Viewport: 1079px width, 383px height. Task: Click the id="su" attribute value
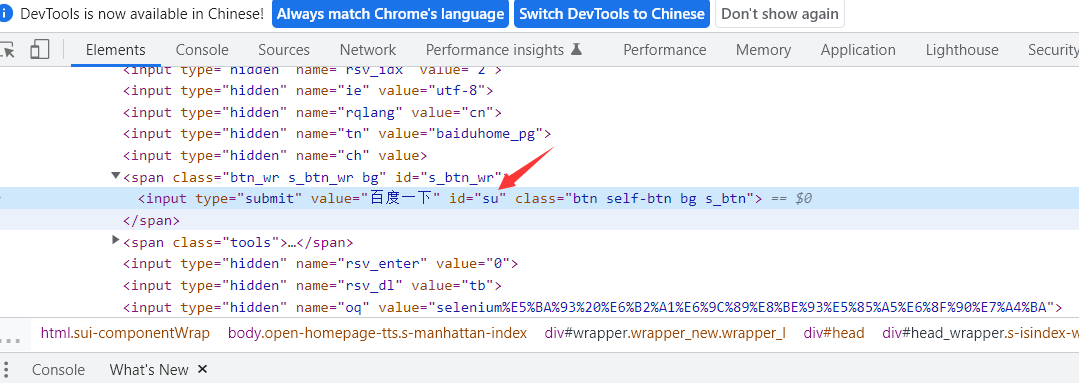pyautogui.click(x=490, y=199)
